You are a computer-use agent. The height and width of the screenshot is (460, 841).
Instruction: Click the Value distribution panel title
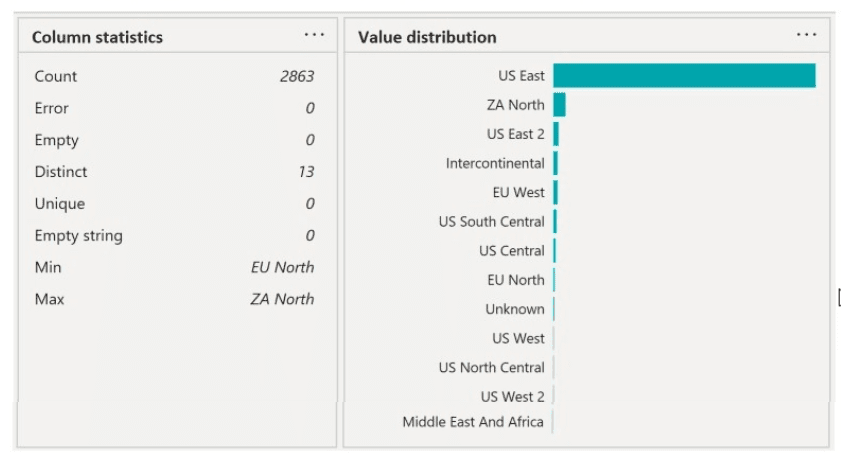(427, 37)
